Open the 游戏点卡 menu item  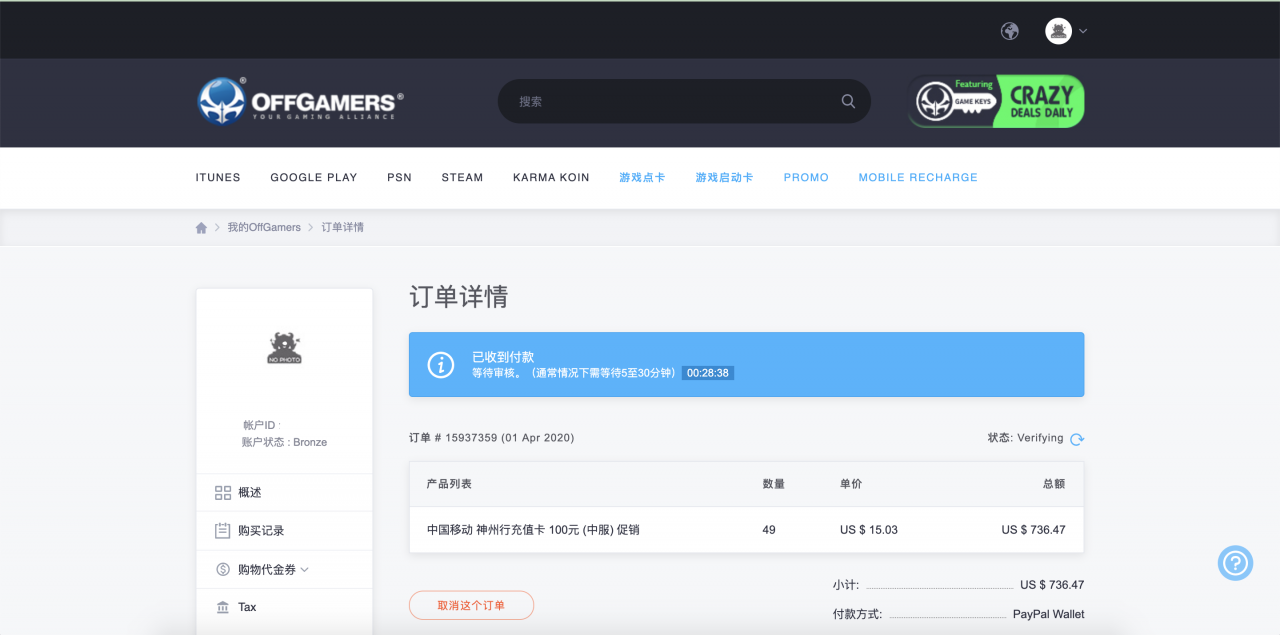pos(642,177)
